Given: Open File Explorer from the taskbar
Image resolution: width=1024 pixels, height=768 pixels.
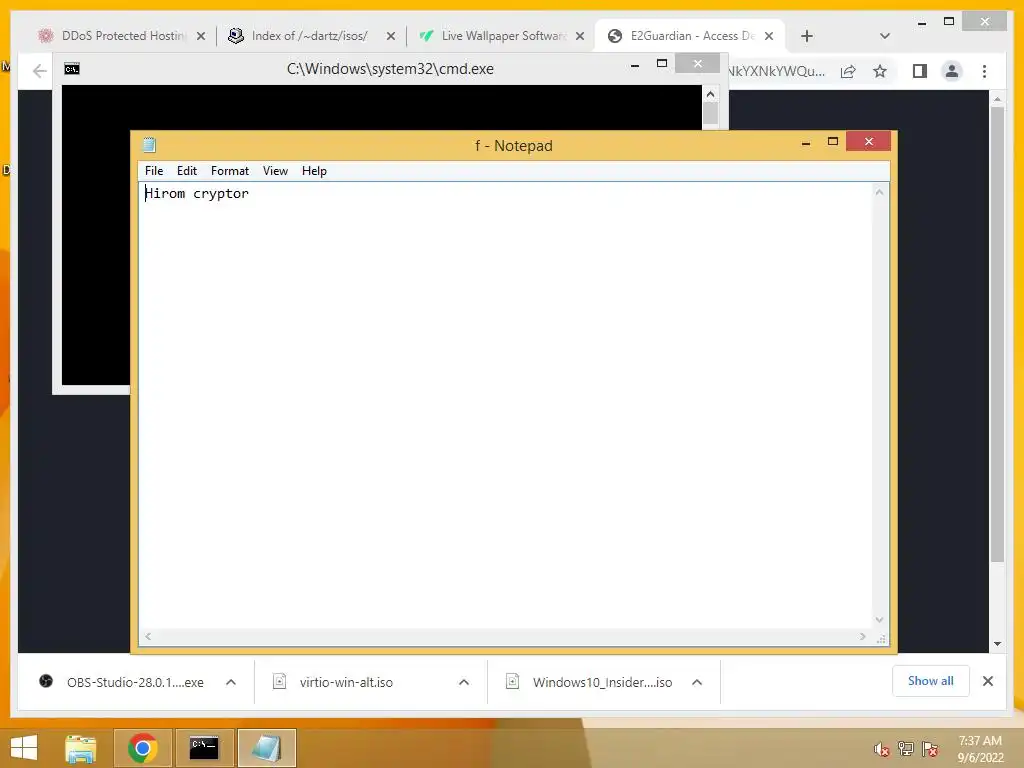Looking at the screenshot, I should click(81, 748).
